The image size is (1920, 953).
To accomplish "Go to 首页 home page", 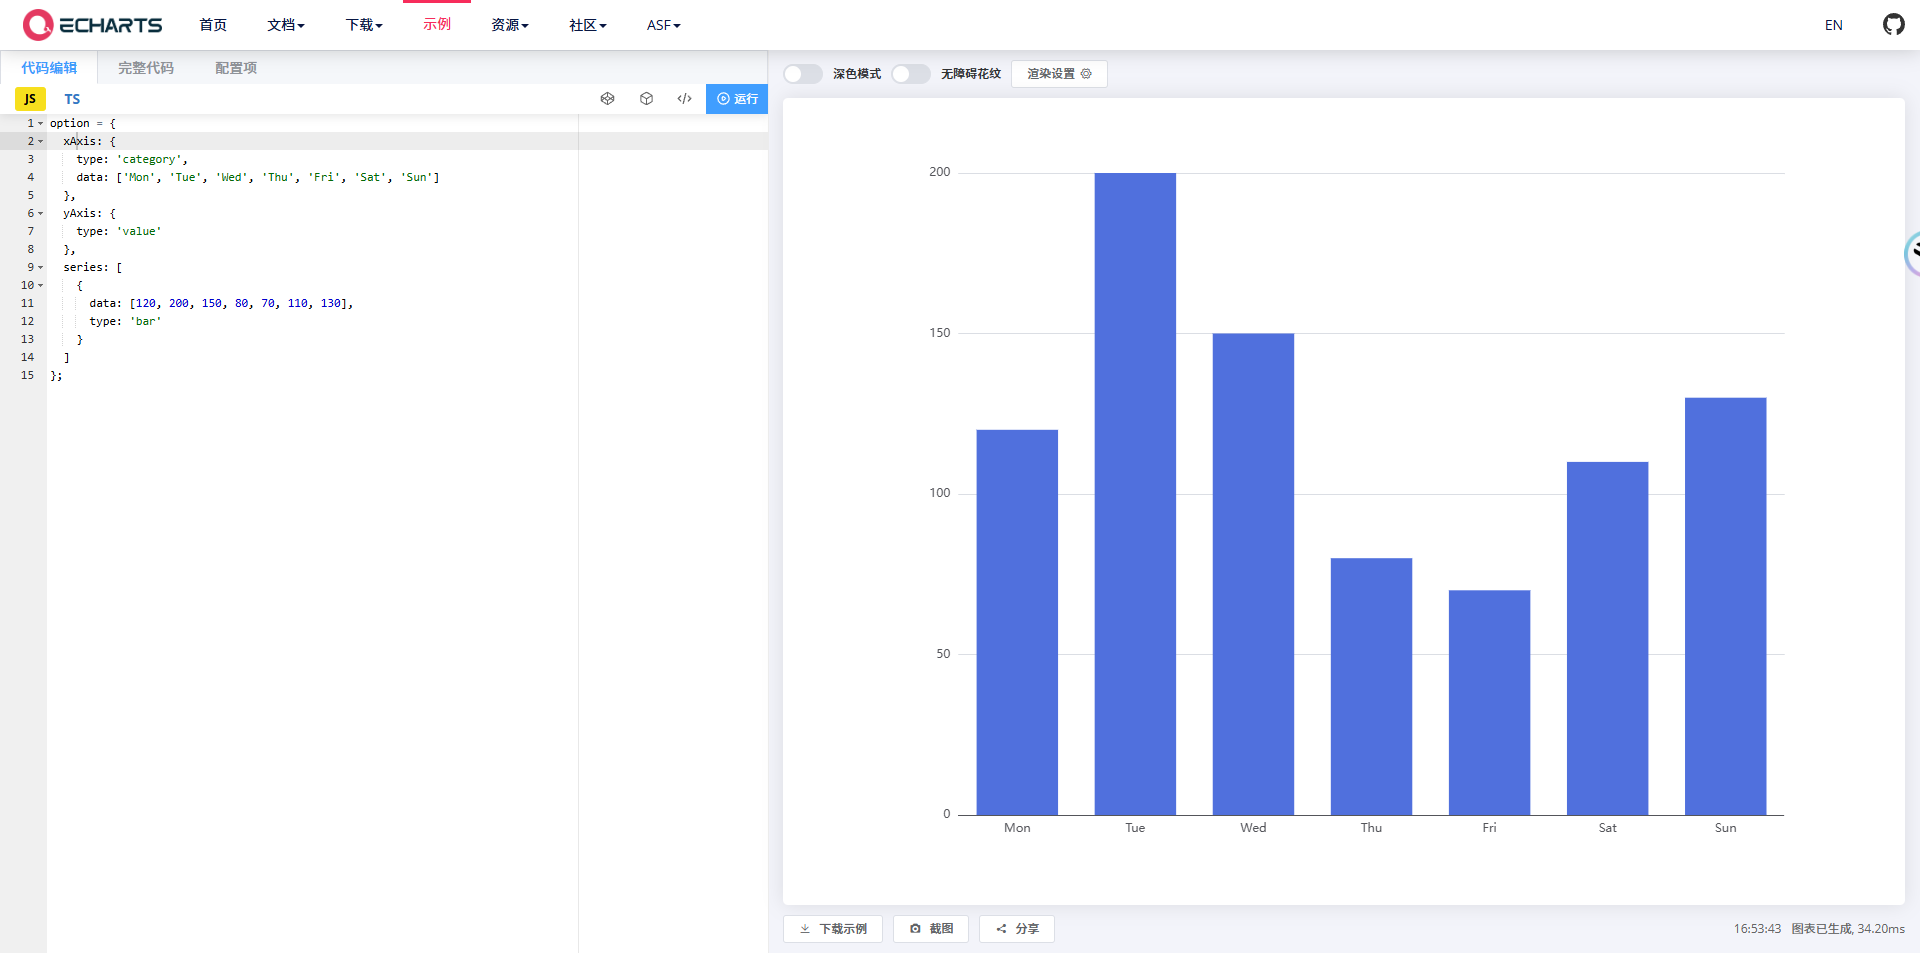I will (213, 25).
